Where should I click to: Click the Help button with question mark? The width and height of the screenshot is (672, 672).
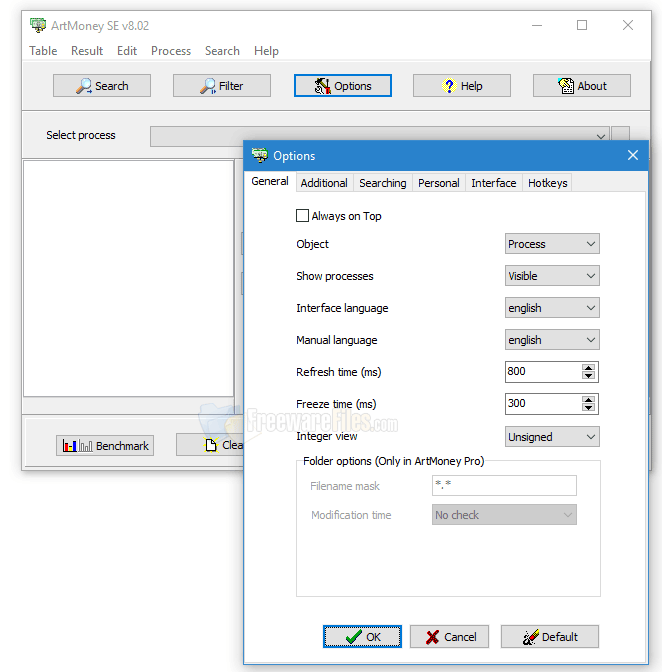[462, 86]
